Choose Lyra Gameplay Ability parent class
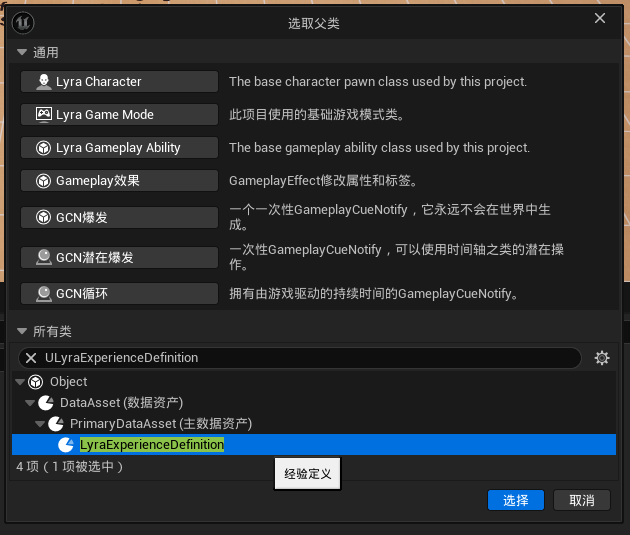 point(119,148)
